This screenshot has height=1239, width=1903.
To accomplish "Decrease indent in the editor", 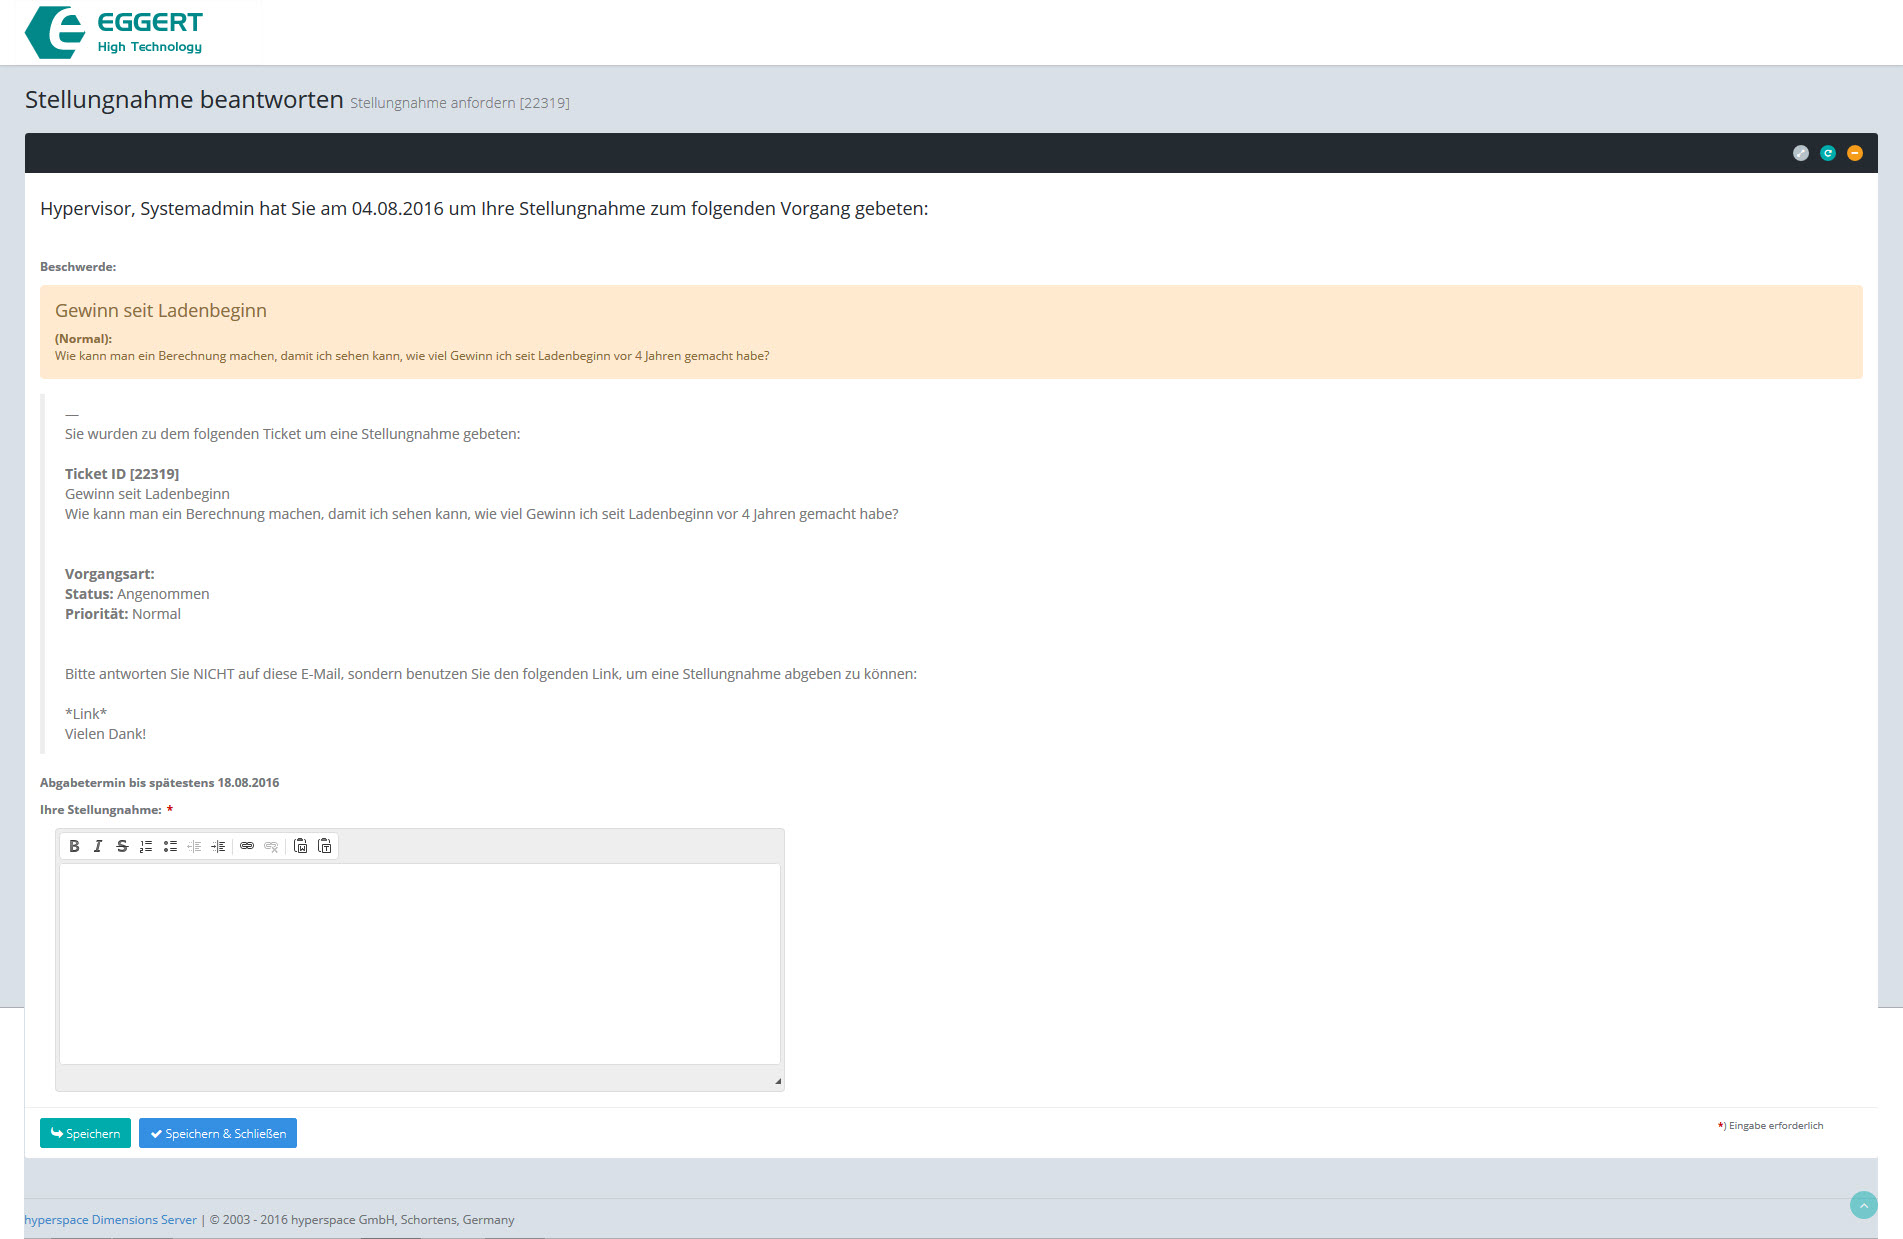I will point(194,846).
